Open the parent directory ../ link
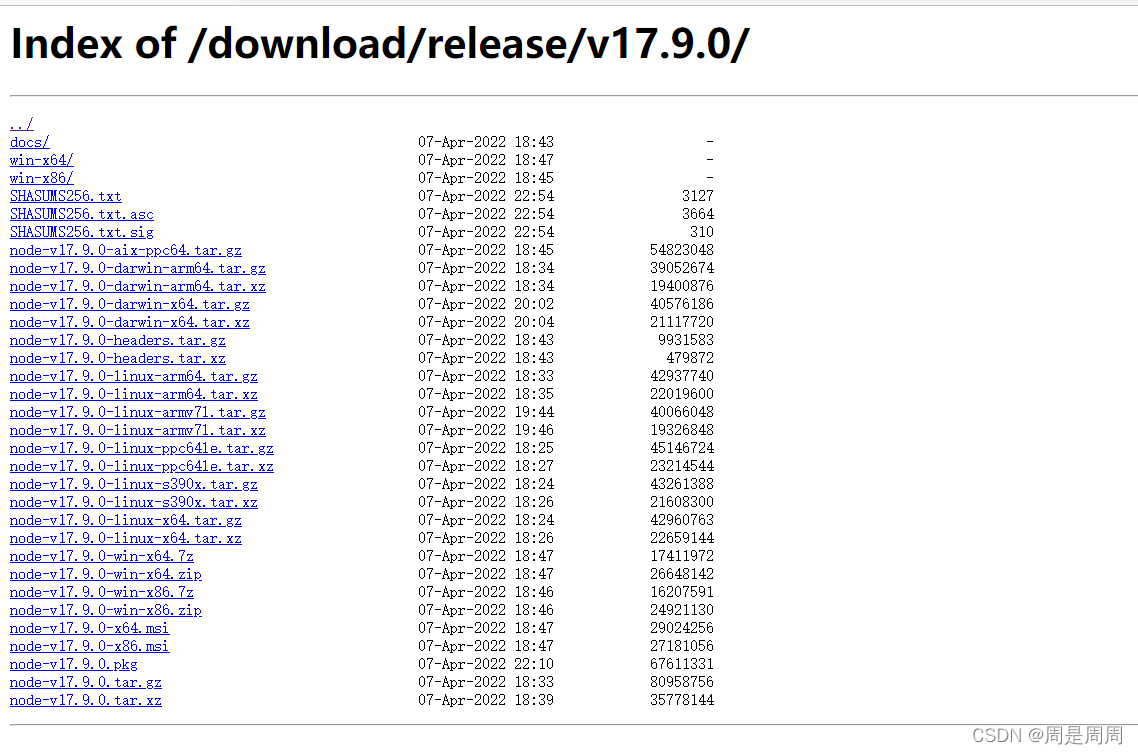Viewport: 1138px width, 755px height. pyautogui.click(x=22, y=124)
